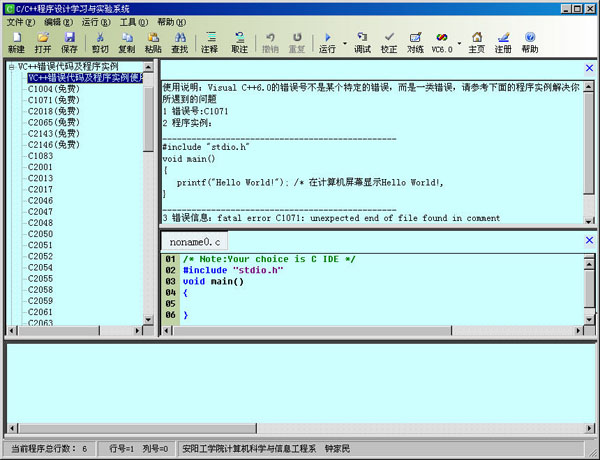The image size is (600, 460).
Task: Click the 注释 (Comment) toolbar icon
Action: click(x=209, y=41)
